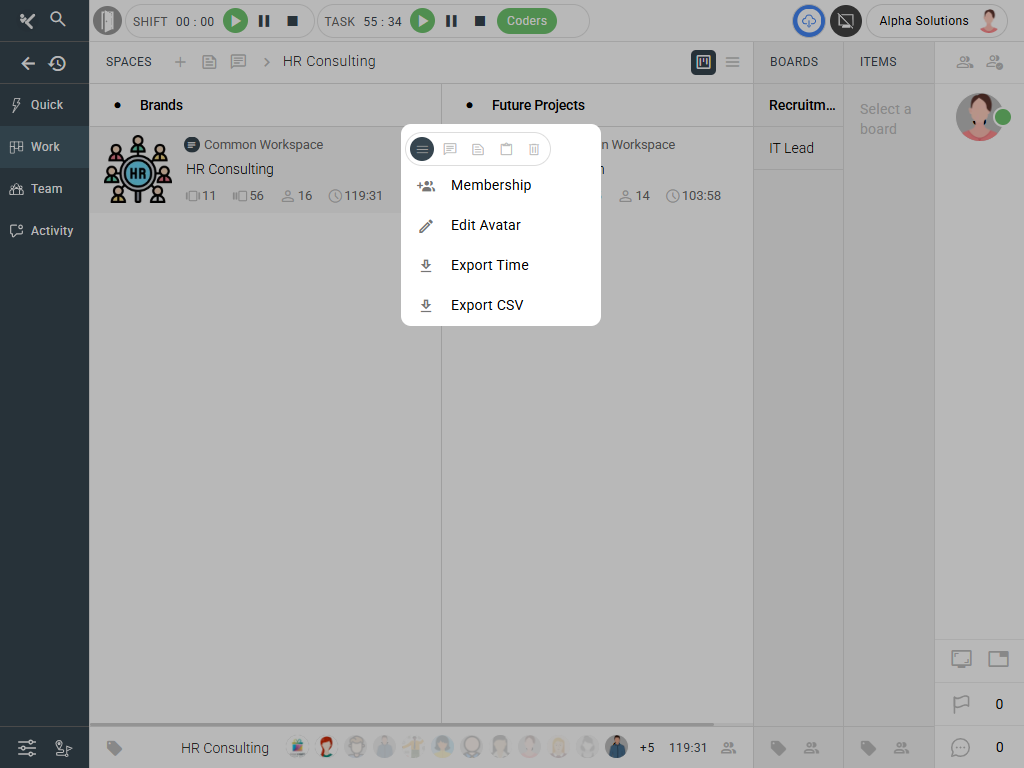Click the trash delete icon in popup toolbar
The height and width of the screenshot is (768, 1024).
click(534, 149)
